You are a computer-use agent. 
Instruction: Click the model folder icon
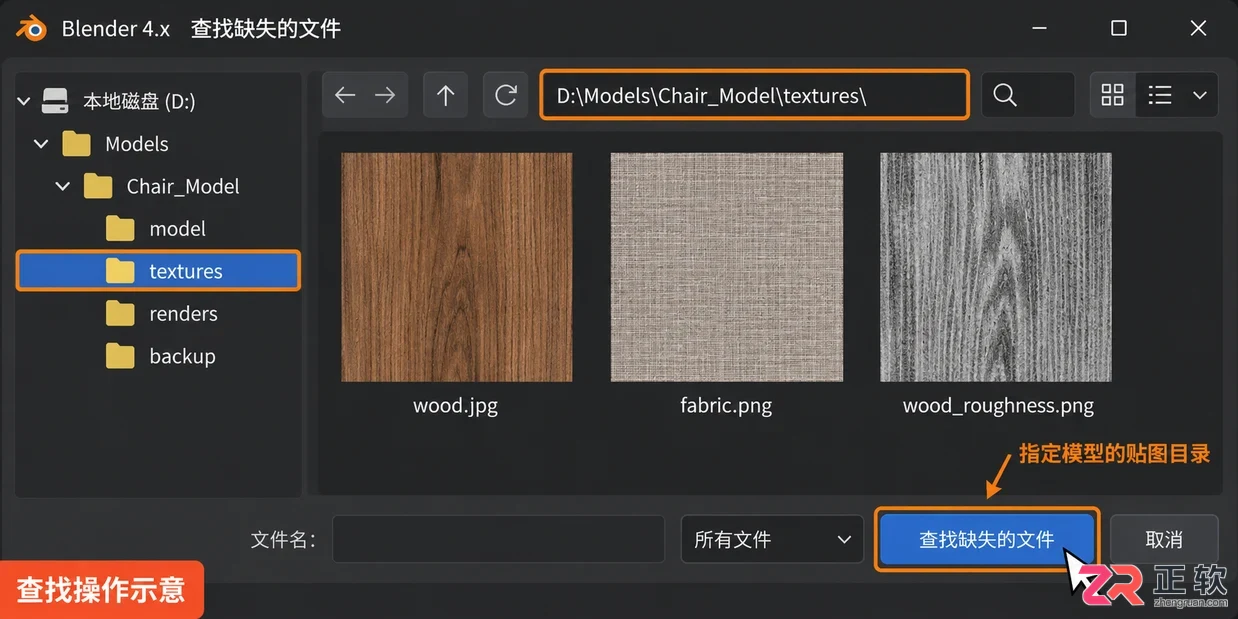click(x=120, y=228)
